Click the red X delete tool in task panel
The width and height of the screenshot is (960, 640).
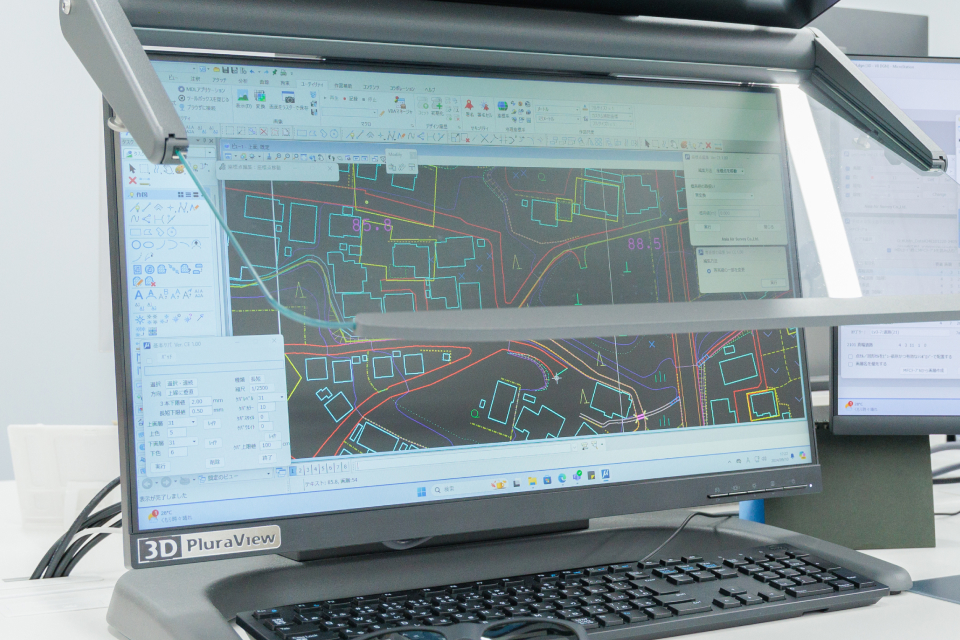point(132,180)
